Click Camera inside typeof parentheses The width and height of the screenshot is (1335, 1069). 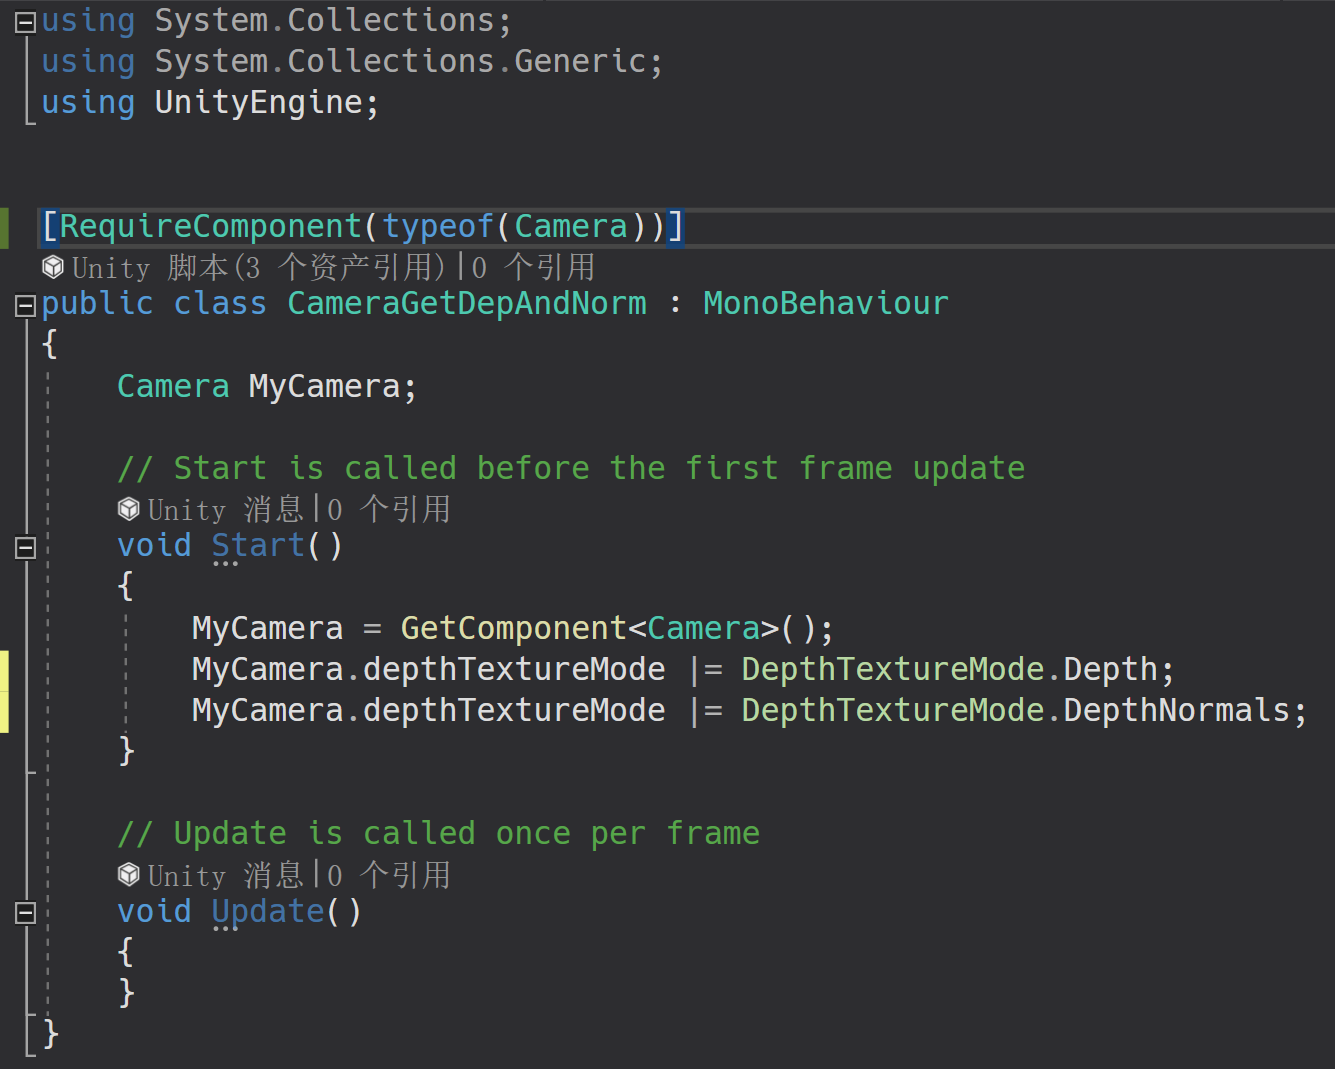coord(571,226)
